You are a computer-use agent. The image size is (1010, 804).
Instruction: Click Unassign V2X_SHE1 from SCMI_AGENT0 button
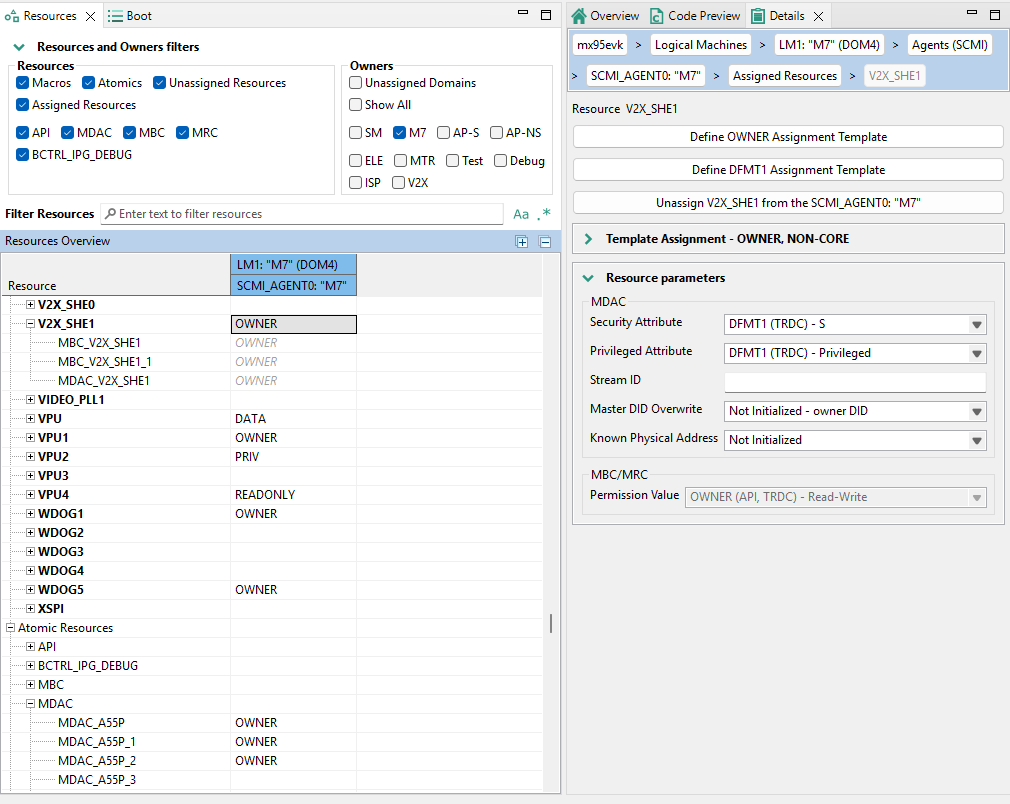788,203
